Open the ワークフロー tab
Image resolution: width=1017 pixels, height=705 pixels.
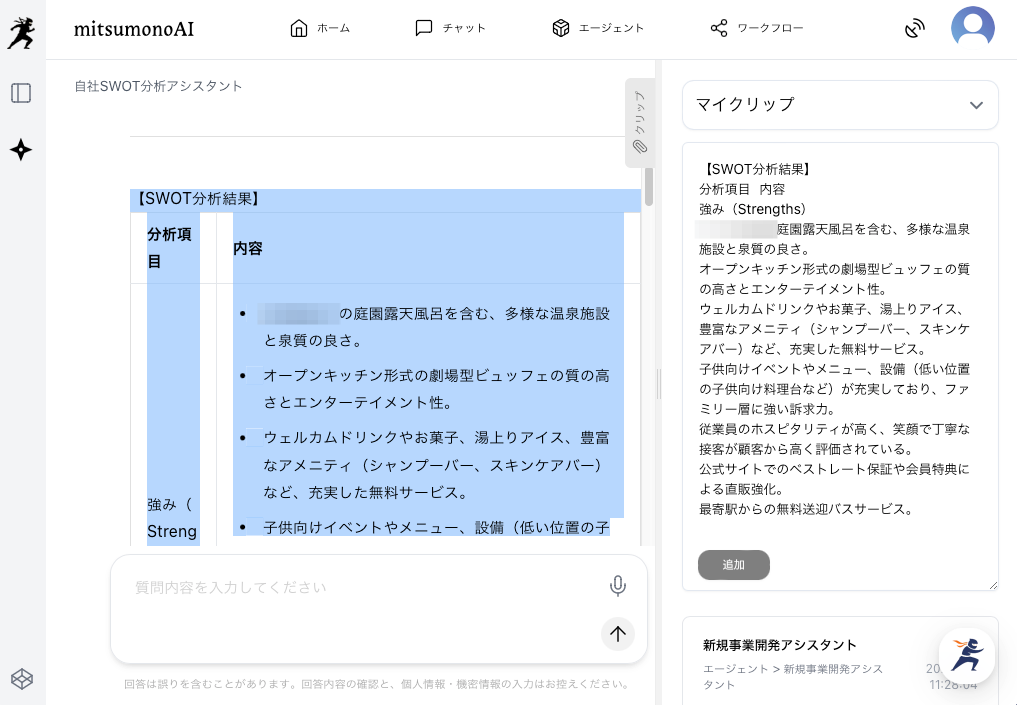(757, 28)
